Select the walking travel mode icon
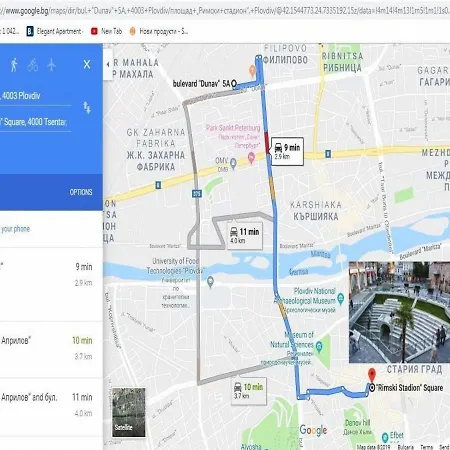450x450 pixels. (x=14, y=65)
